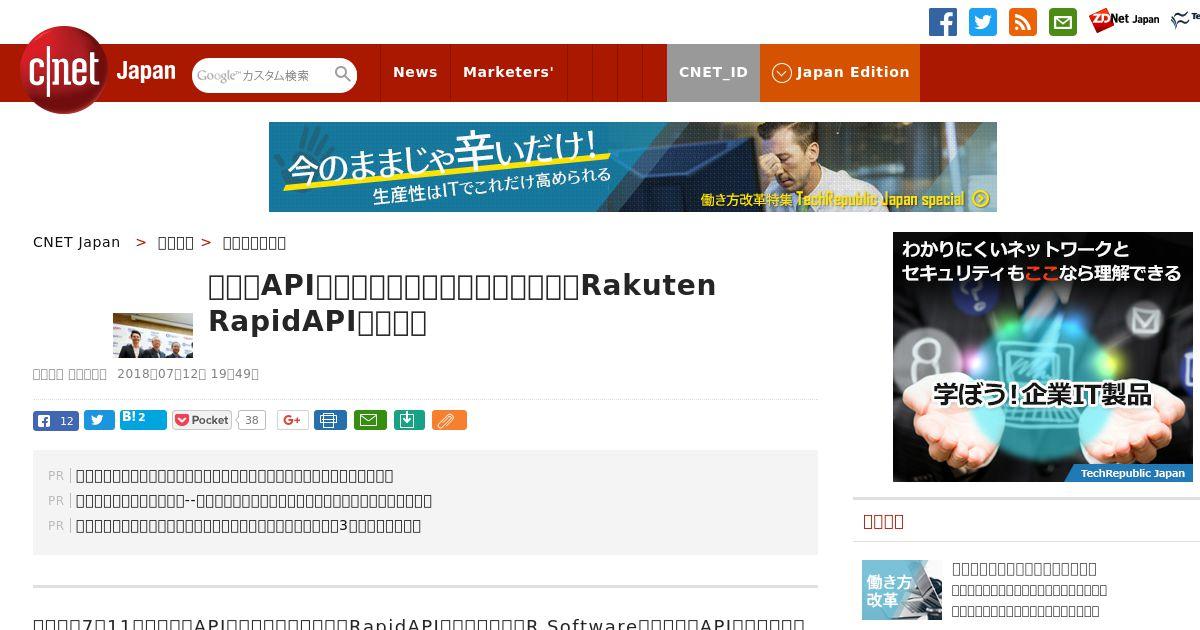The height and width of the screenshot is (630, 1200).
Task: Click the Google custom search field
Action: click(263, 75)
